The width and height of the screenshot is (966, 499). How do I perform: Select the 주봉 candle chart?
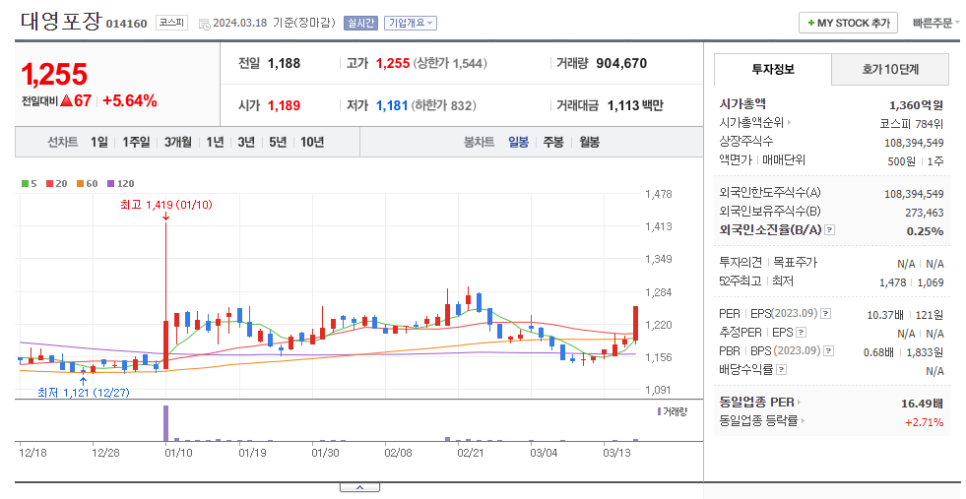pyautogui.click(x=553, y=142)
